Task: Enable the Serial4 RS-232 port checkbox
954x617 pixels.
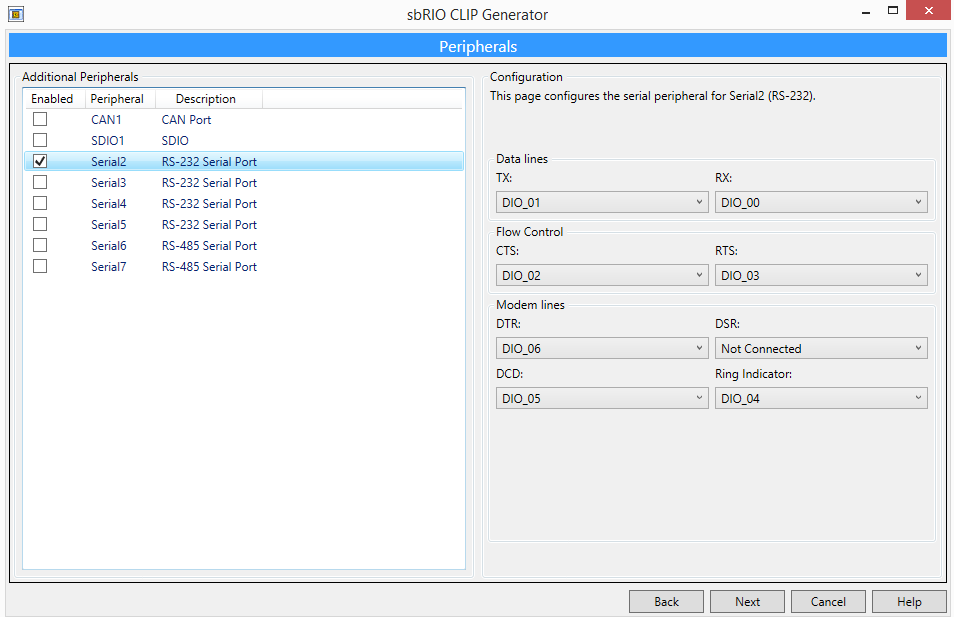Action: 39,203
